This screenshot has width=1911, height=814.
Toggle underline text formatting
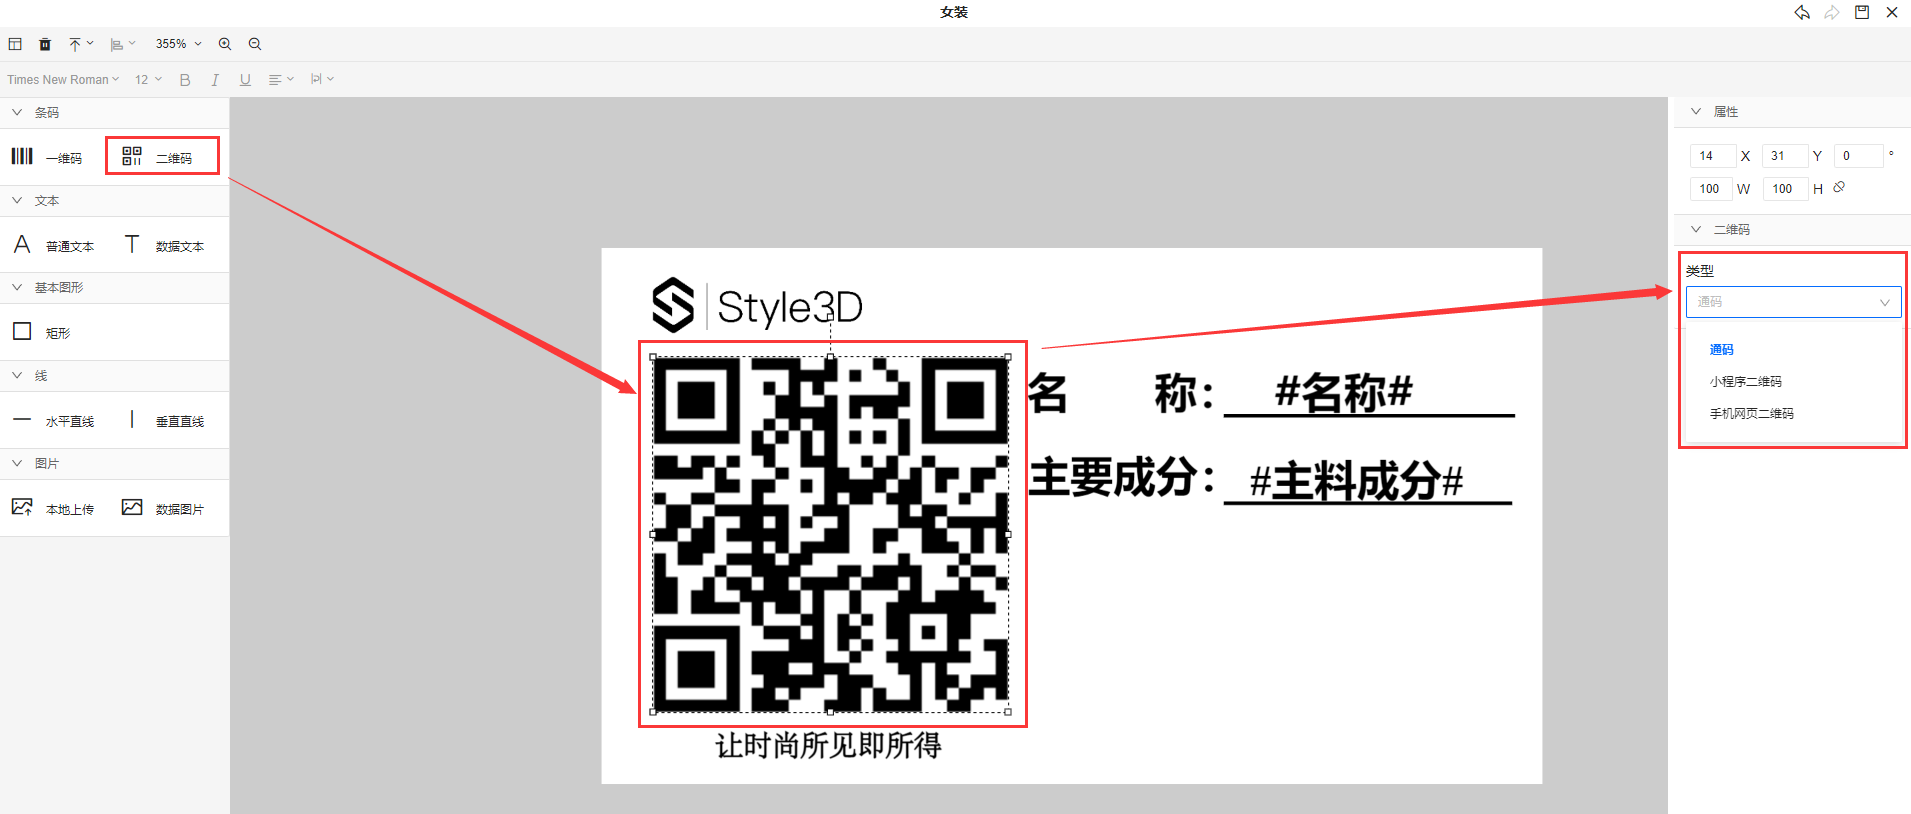coord(245,80)
